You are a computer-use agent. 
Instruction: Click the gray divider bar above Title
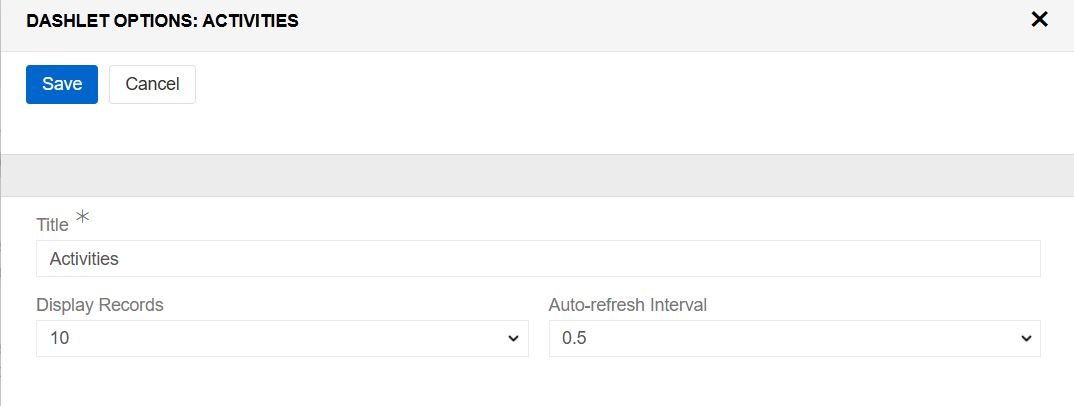(537, 175)
